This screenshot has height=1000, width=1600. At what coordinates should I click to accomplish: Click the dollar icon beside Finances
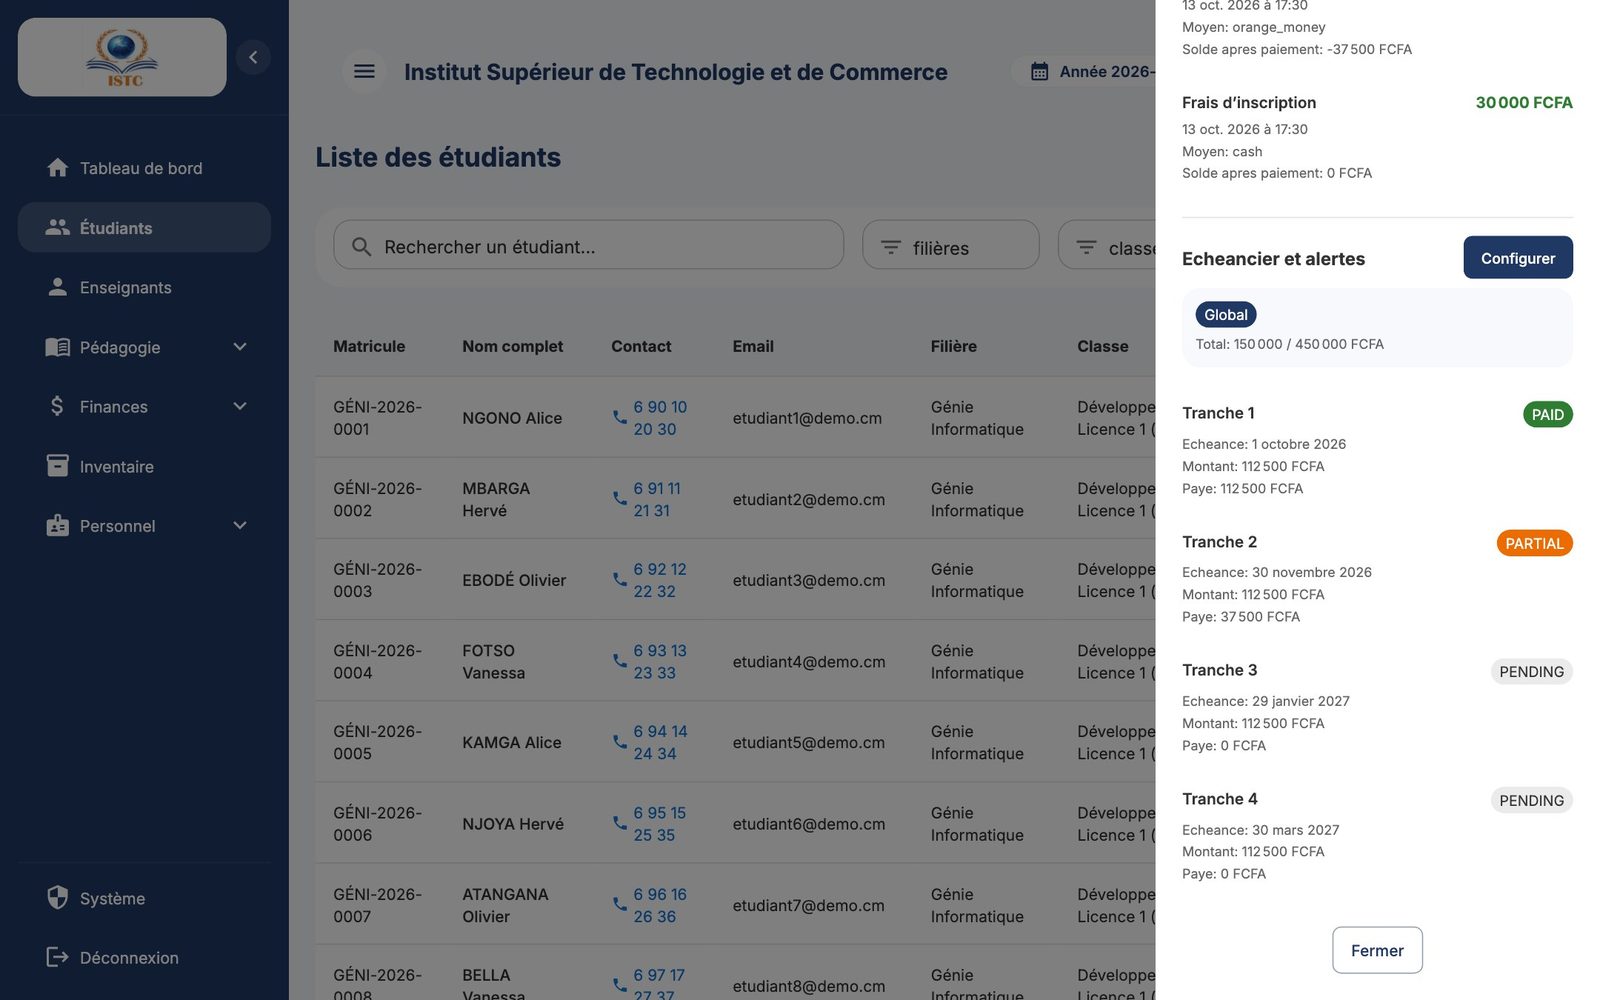point(57,406)
